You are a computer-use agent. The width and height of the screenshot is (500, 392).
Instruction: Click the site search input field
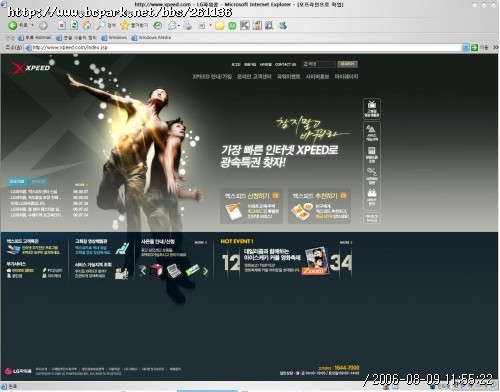pos(319,64)
